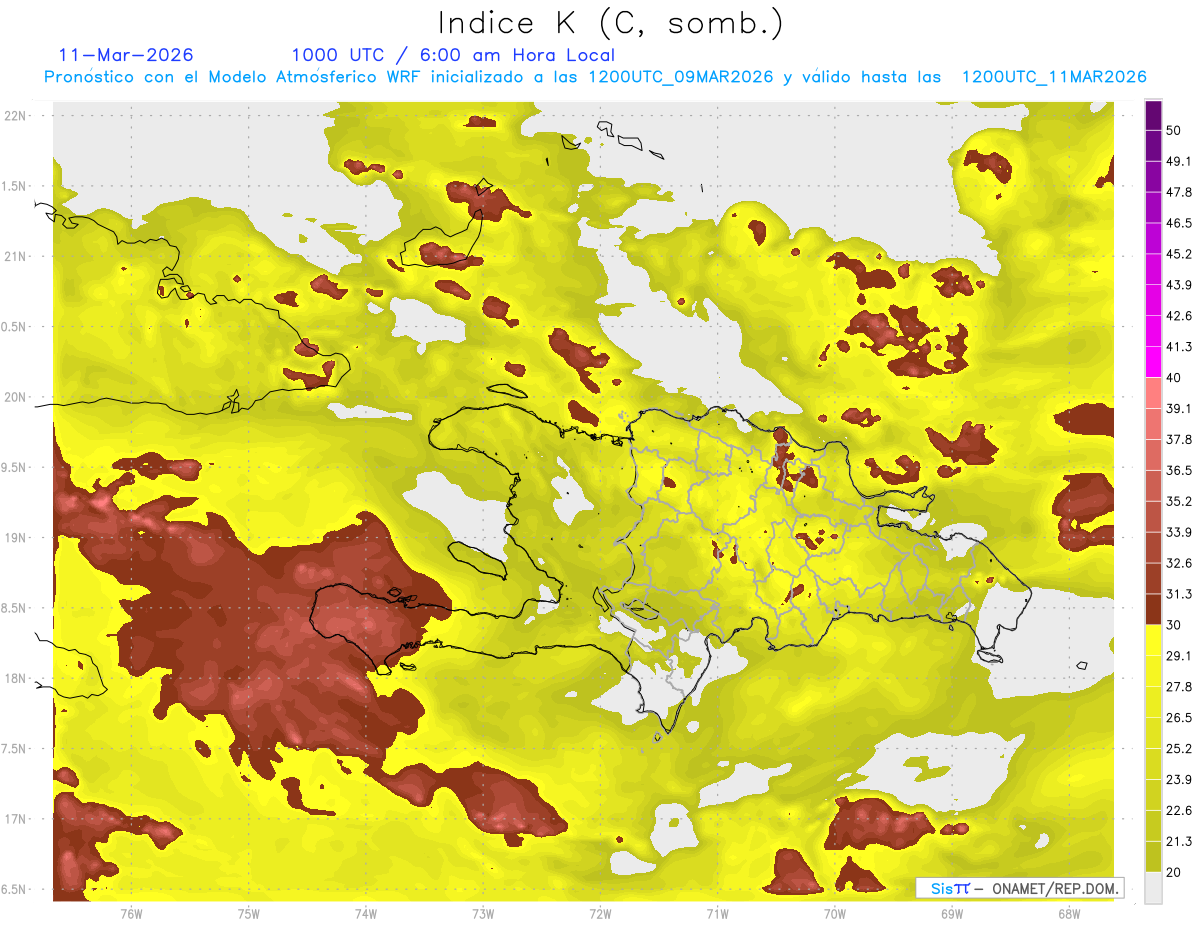The image size is (1200, 927).
Task: Click the latitude label "20N"
Action: [x=16, y=397]
